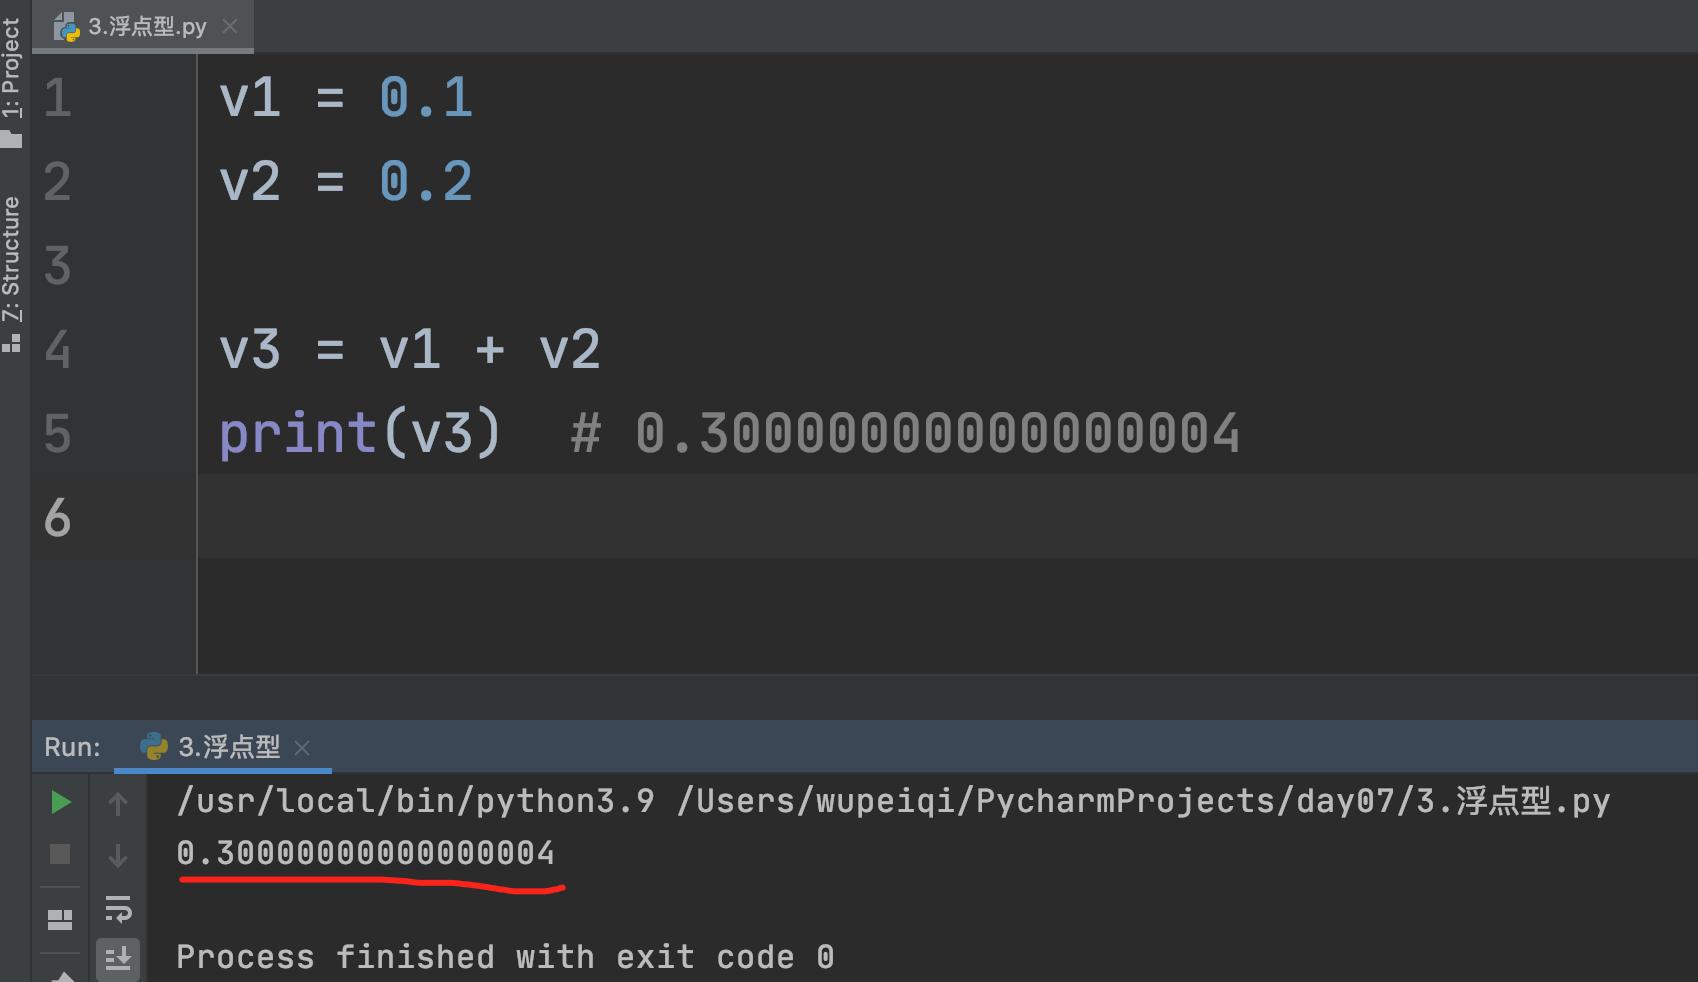The image size is (1698, 982).
Task: Close the 3.浮点型.py editor tab
Action: (230, 26)
